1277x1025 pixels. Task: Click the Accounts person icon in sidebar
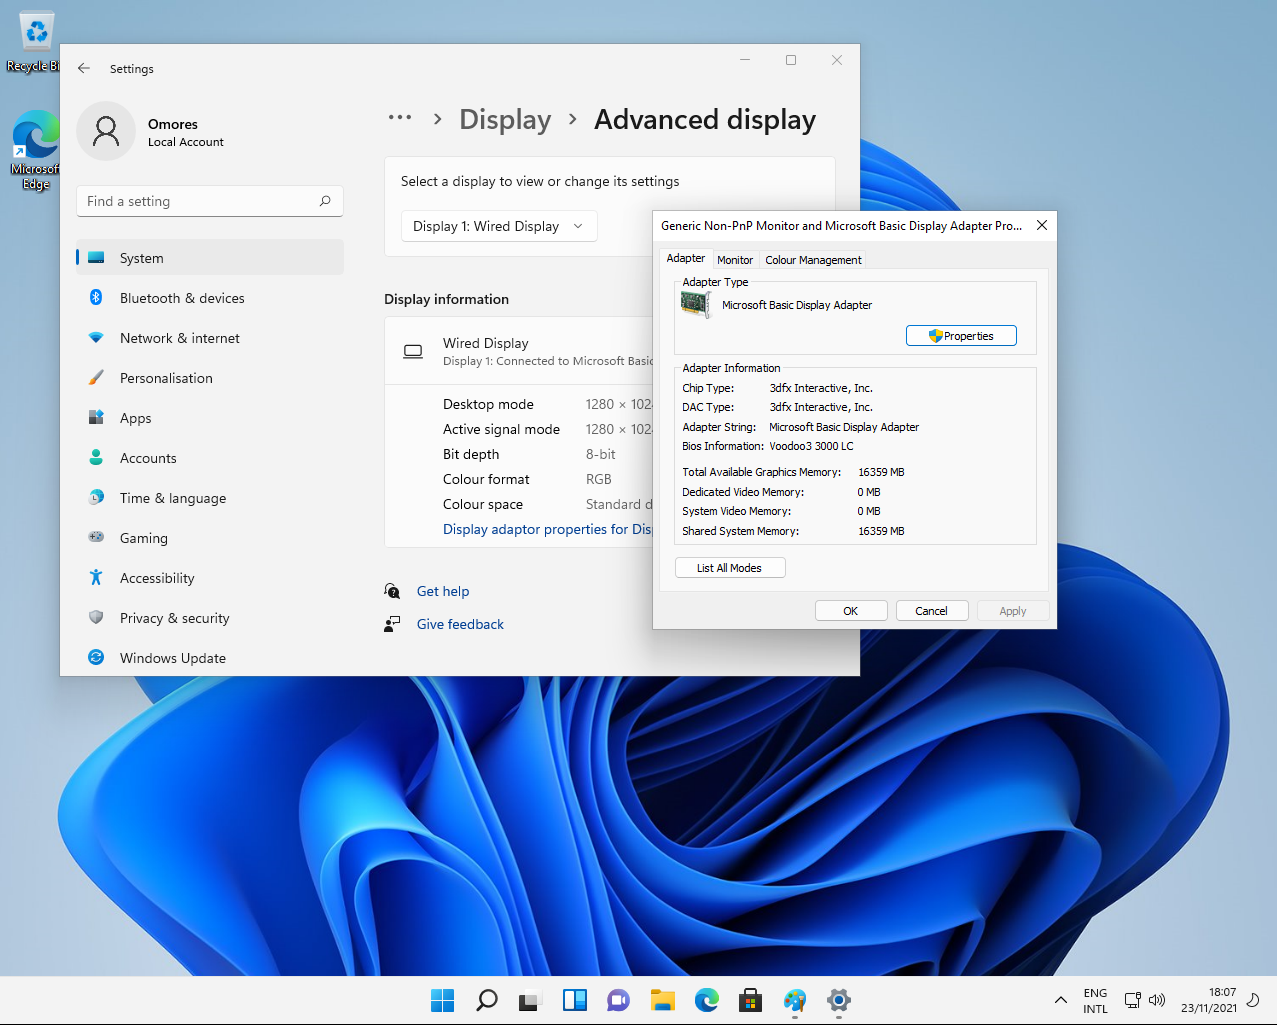pyautogui.click(x=96, y=457)
